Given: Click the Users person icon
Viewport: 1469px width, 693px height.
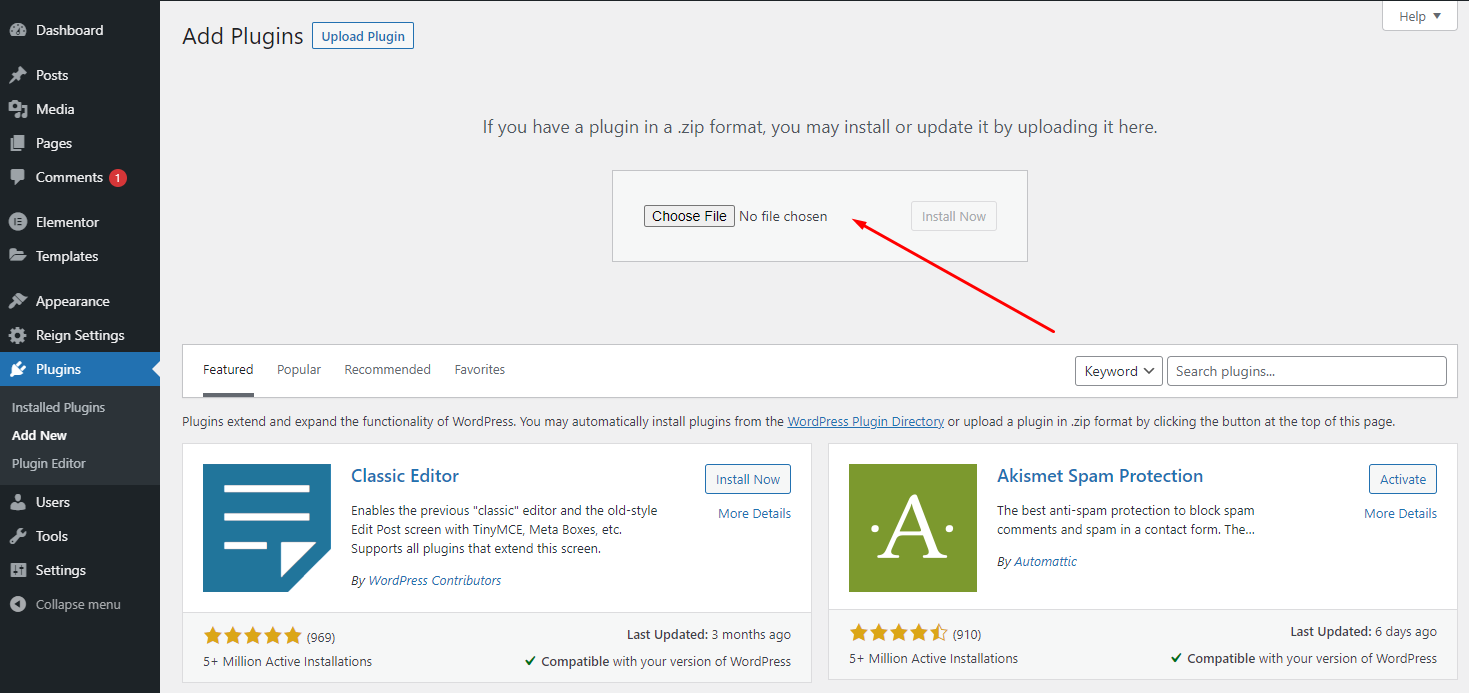Looking at the screenshot, I should point(18,502).
